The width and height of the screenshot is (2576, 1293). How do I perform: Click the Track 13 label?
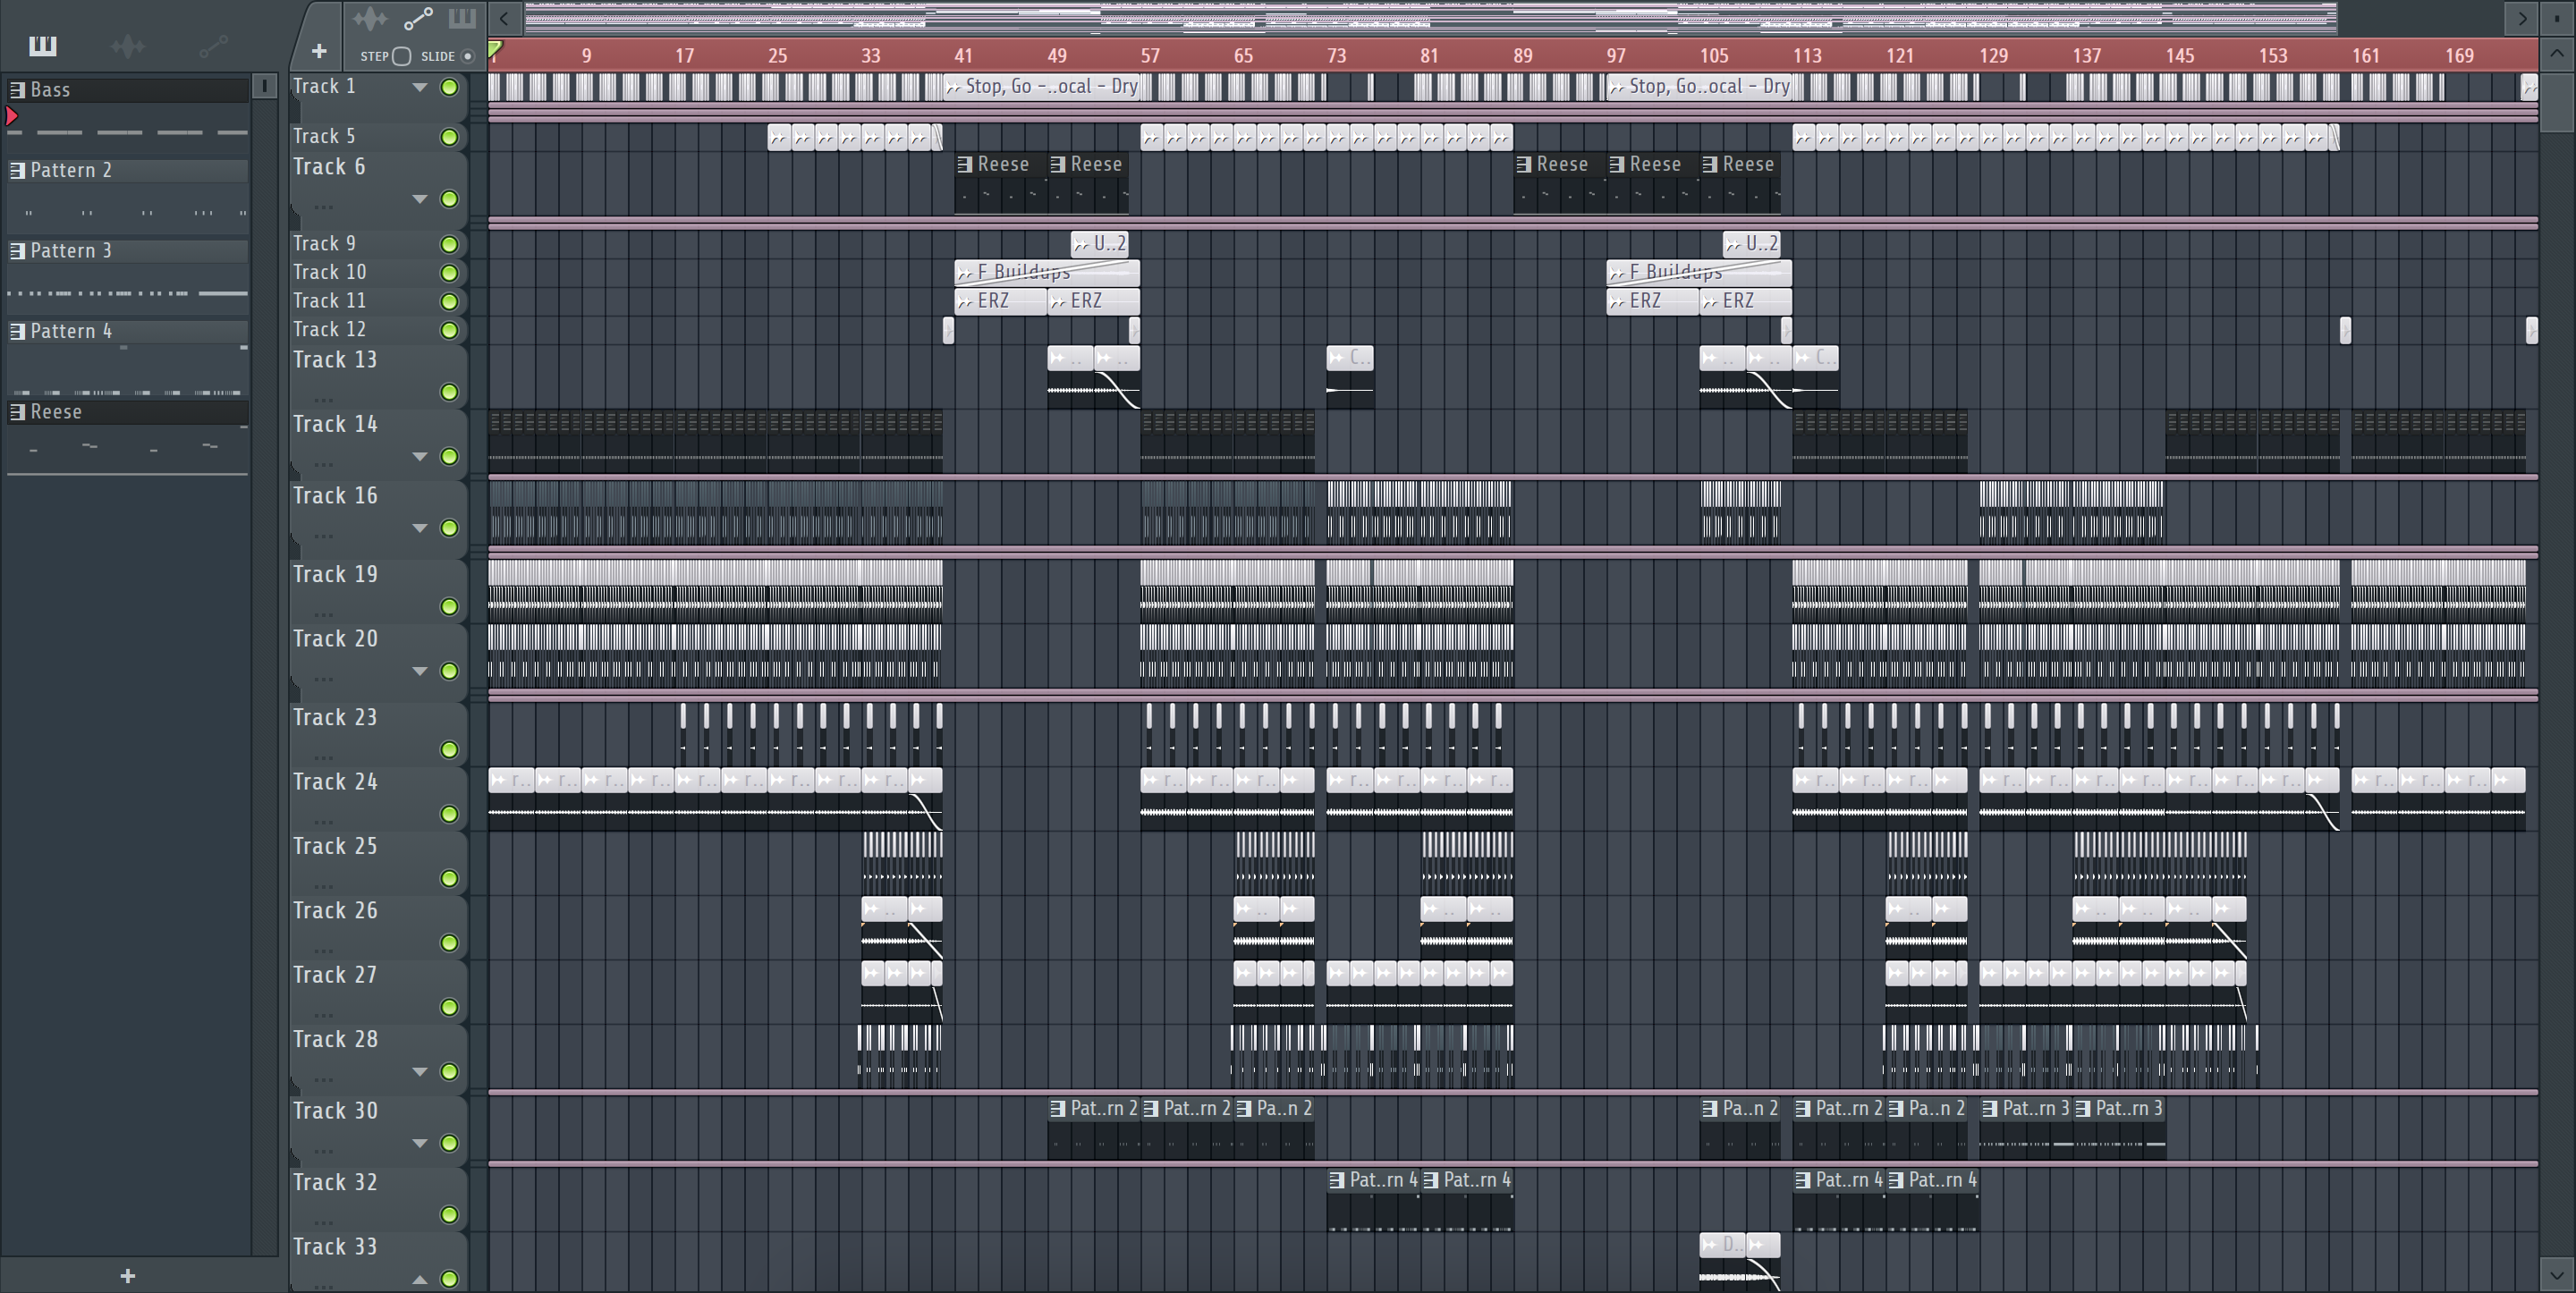click(335, 360)
